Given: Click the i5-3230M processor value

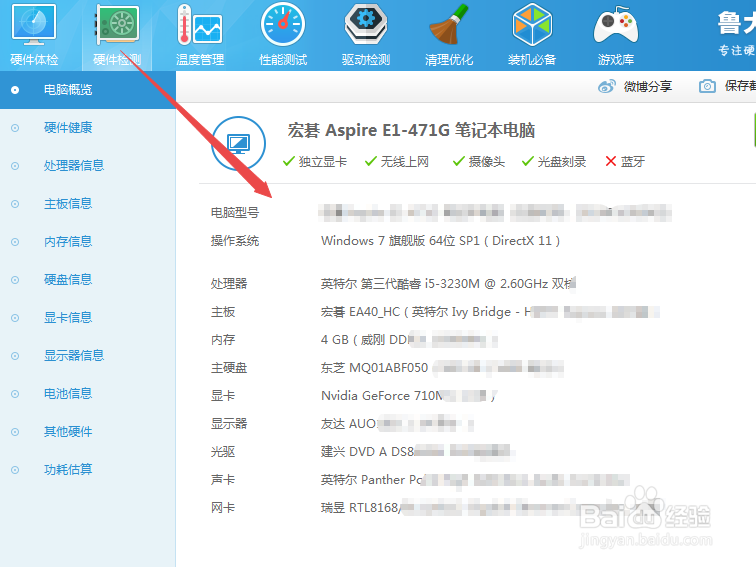Looking at the screenshot, I should click(x=448, y=284).
